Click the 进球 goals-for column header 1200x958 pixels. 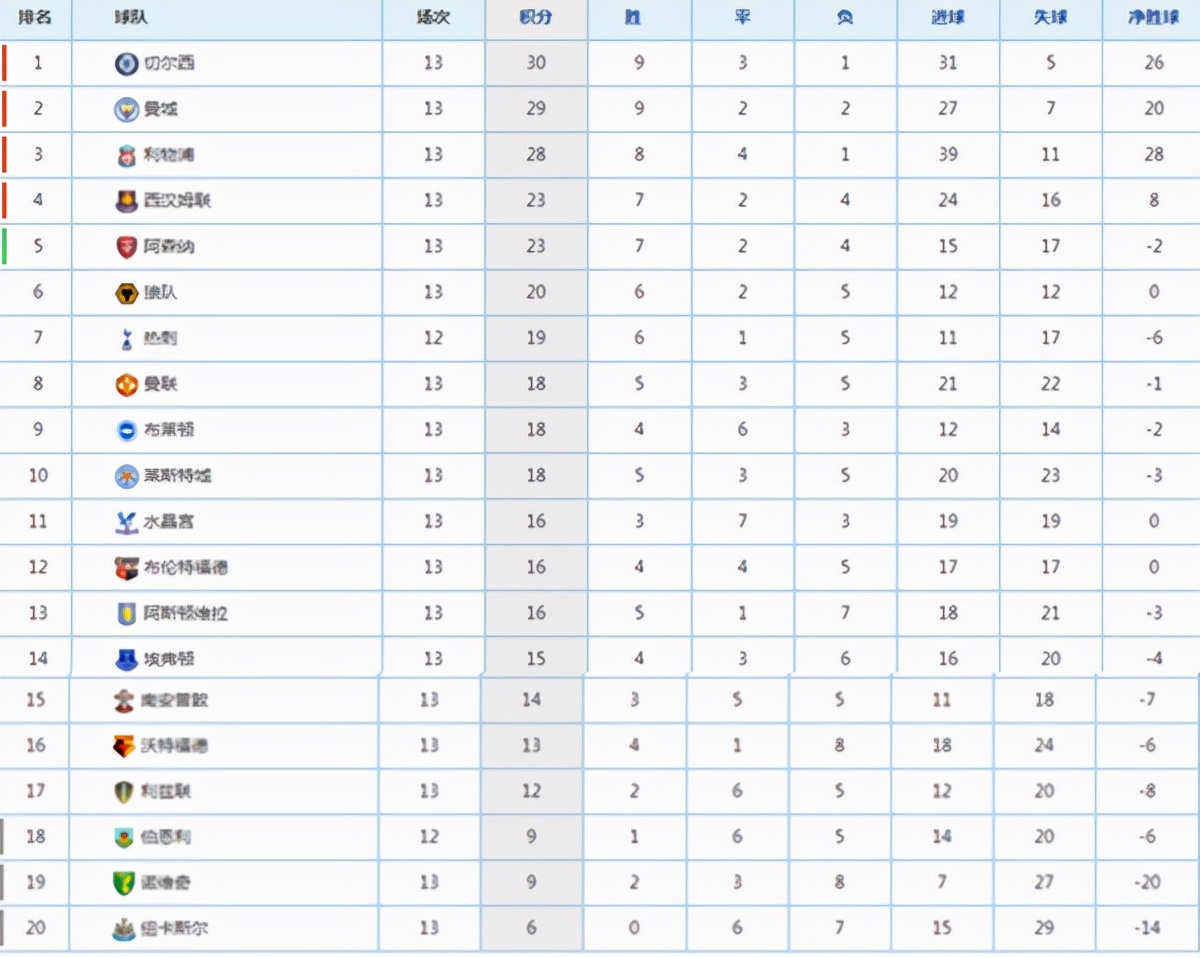click(947, 19)
